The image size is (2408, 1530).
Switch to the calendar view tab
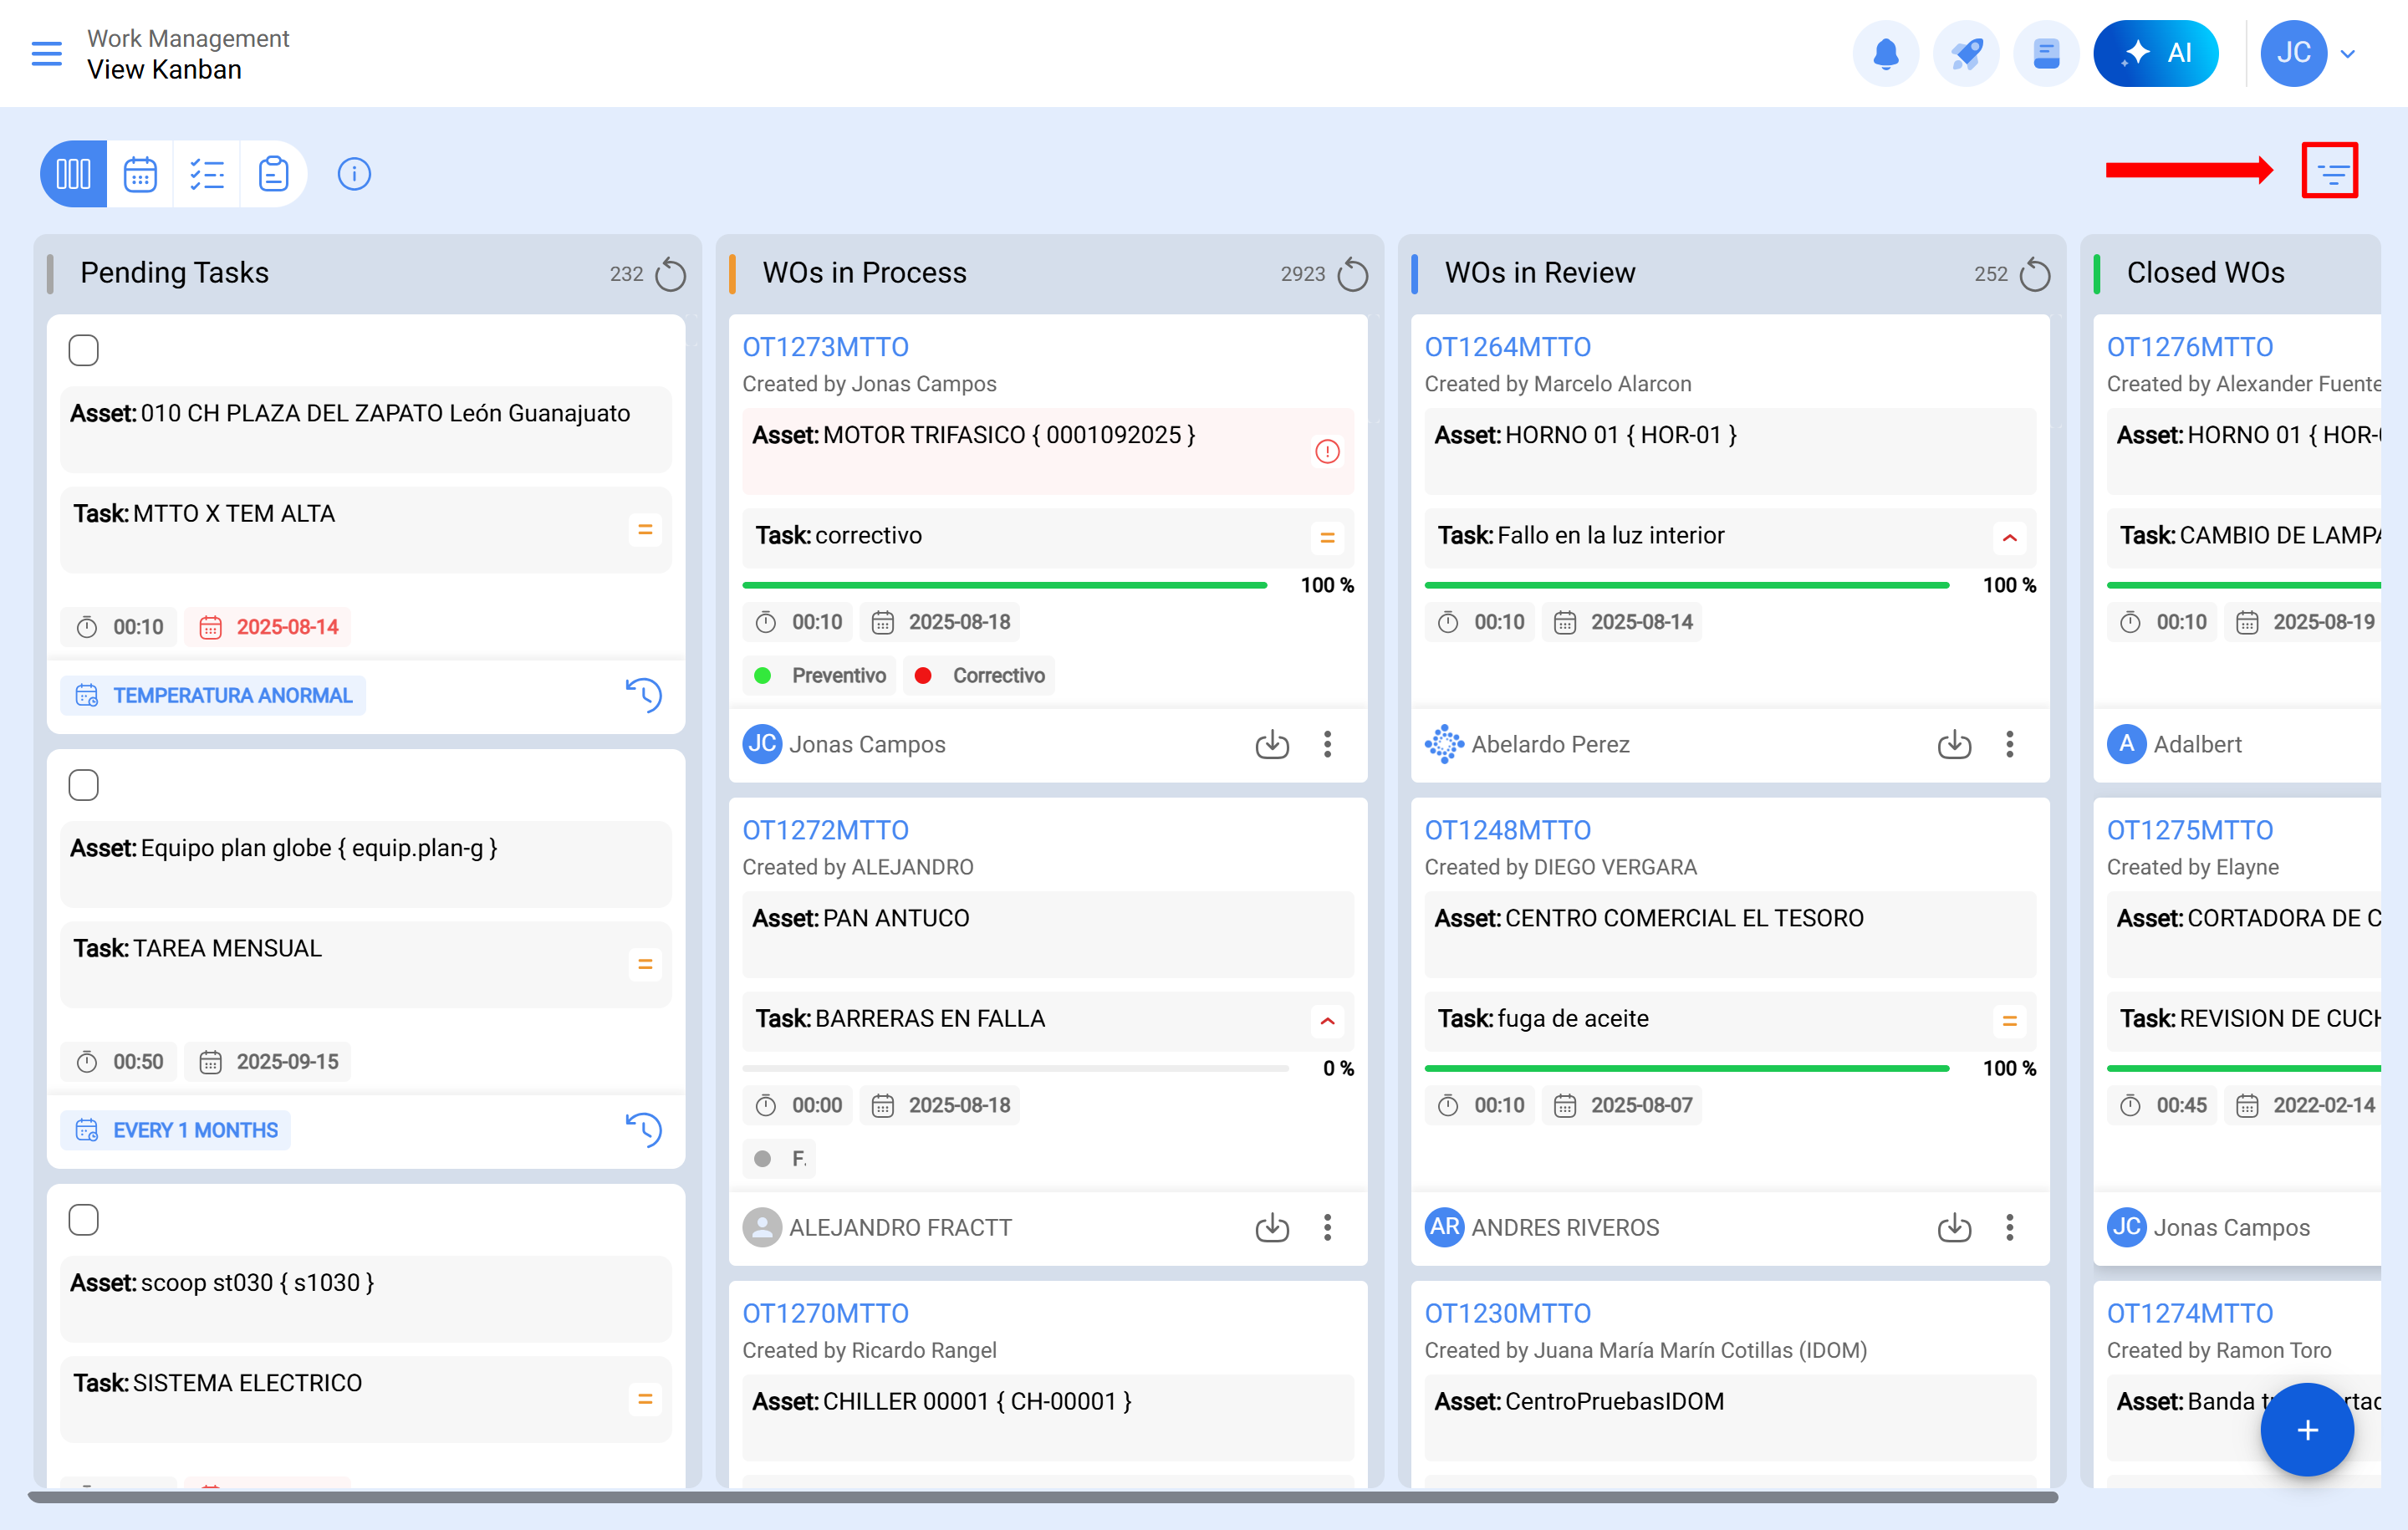140,174
